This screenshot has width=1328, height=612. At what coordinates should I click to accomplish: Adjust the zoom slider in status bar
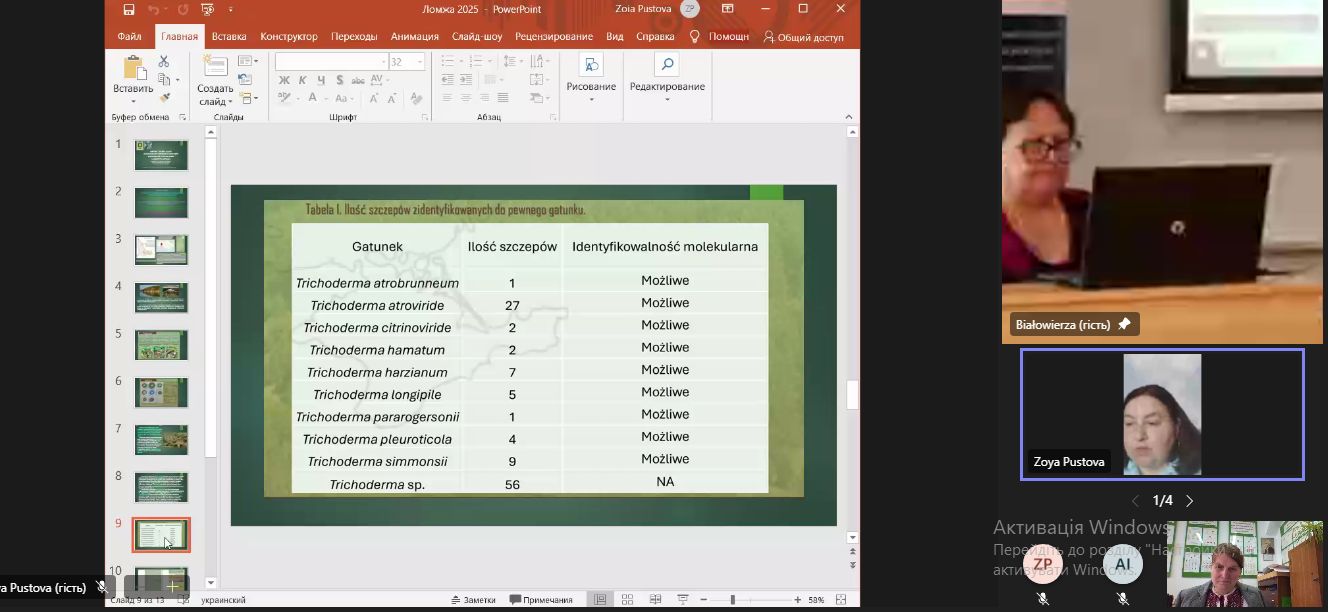(x=733, y=600)
